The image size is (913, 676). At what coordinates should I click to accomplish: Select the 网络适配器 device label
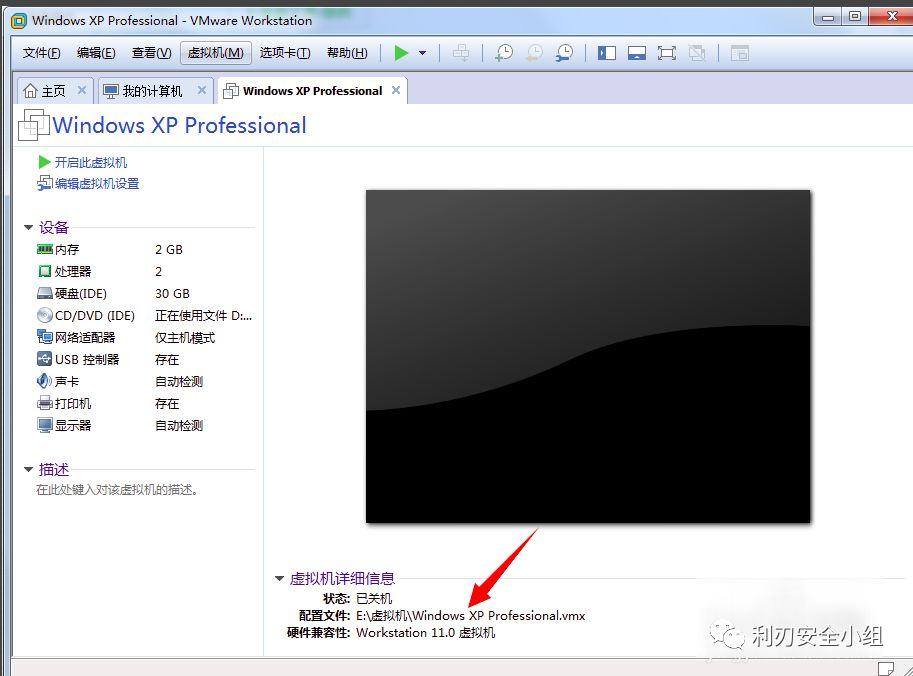click(85, 338)
